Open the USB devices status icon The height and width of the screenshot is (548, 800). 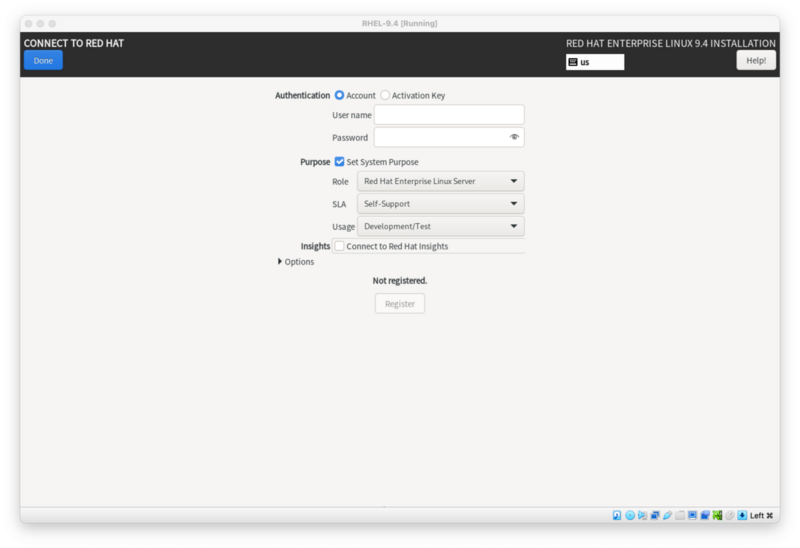667,515
